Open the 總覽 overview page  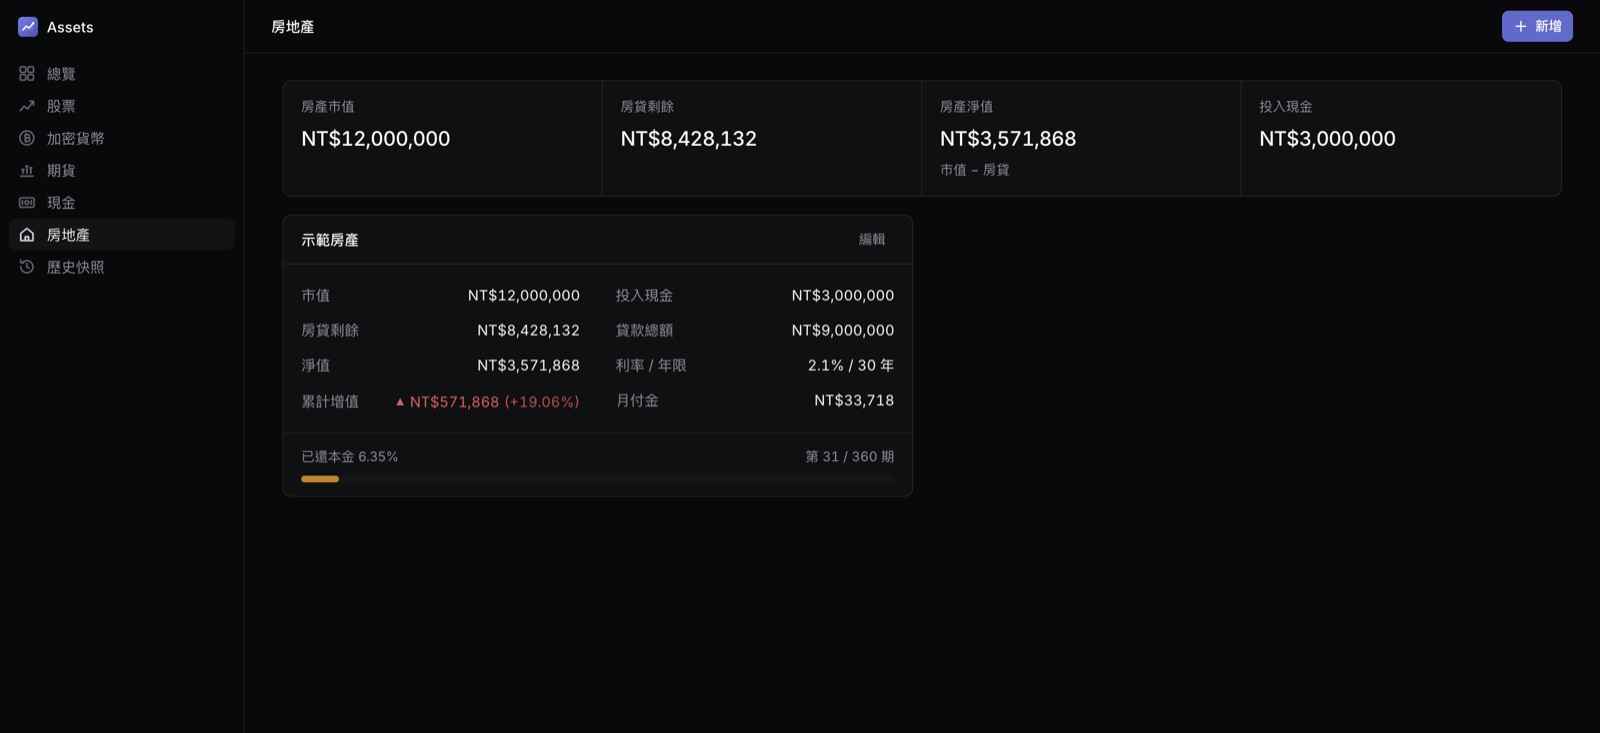coord(122,74)
